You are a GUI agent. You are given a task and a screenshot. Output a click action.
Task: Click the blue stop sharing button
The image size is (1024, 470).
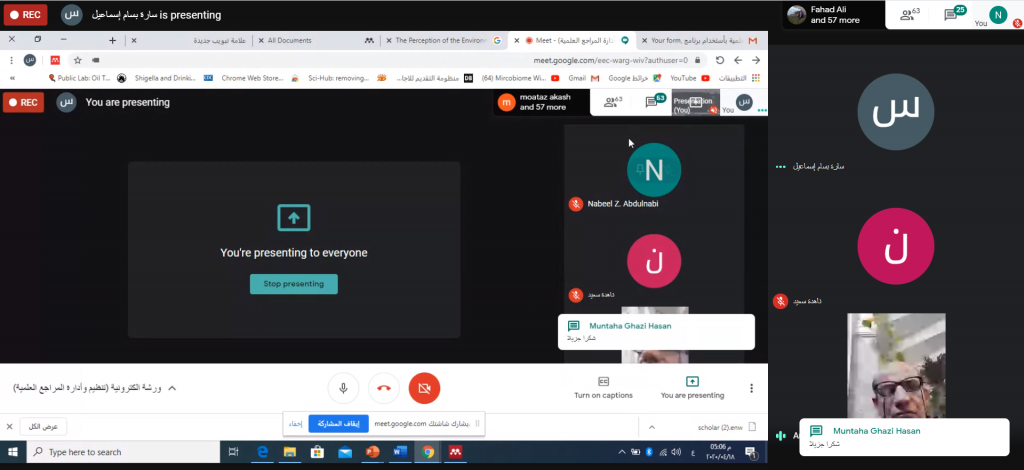point(338,424)
